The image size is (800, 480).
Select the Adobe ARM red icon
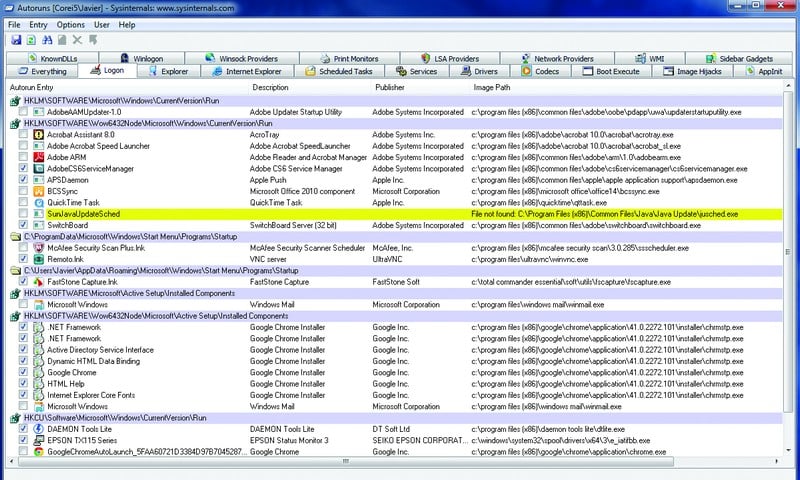[38, 157]
